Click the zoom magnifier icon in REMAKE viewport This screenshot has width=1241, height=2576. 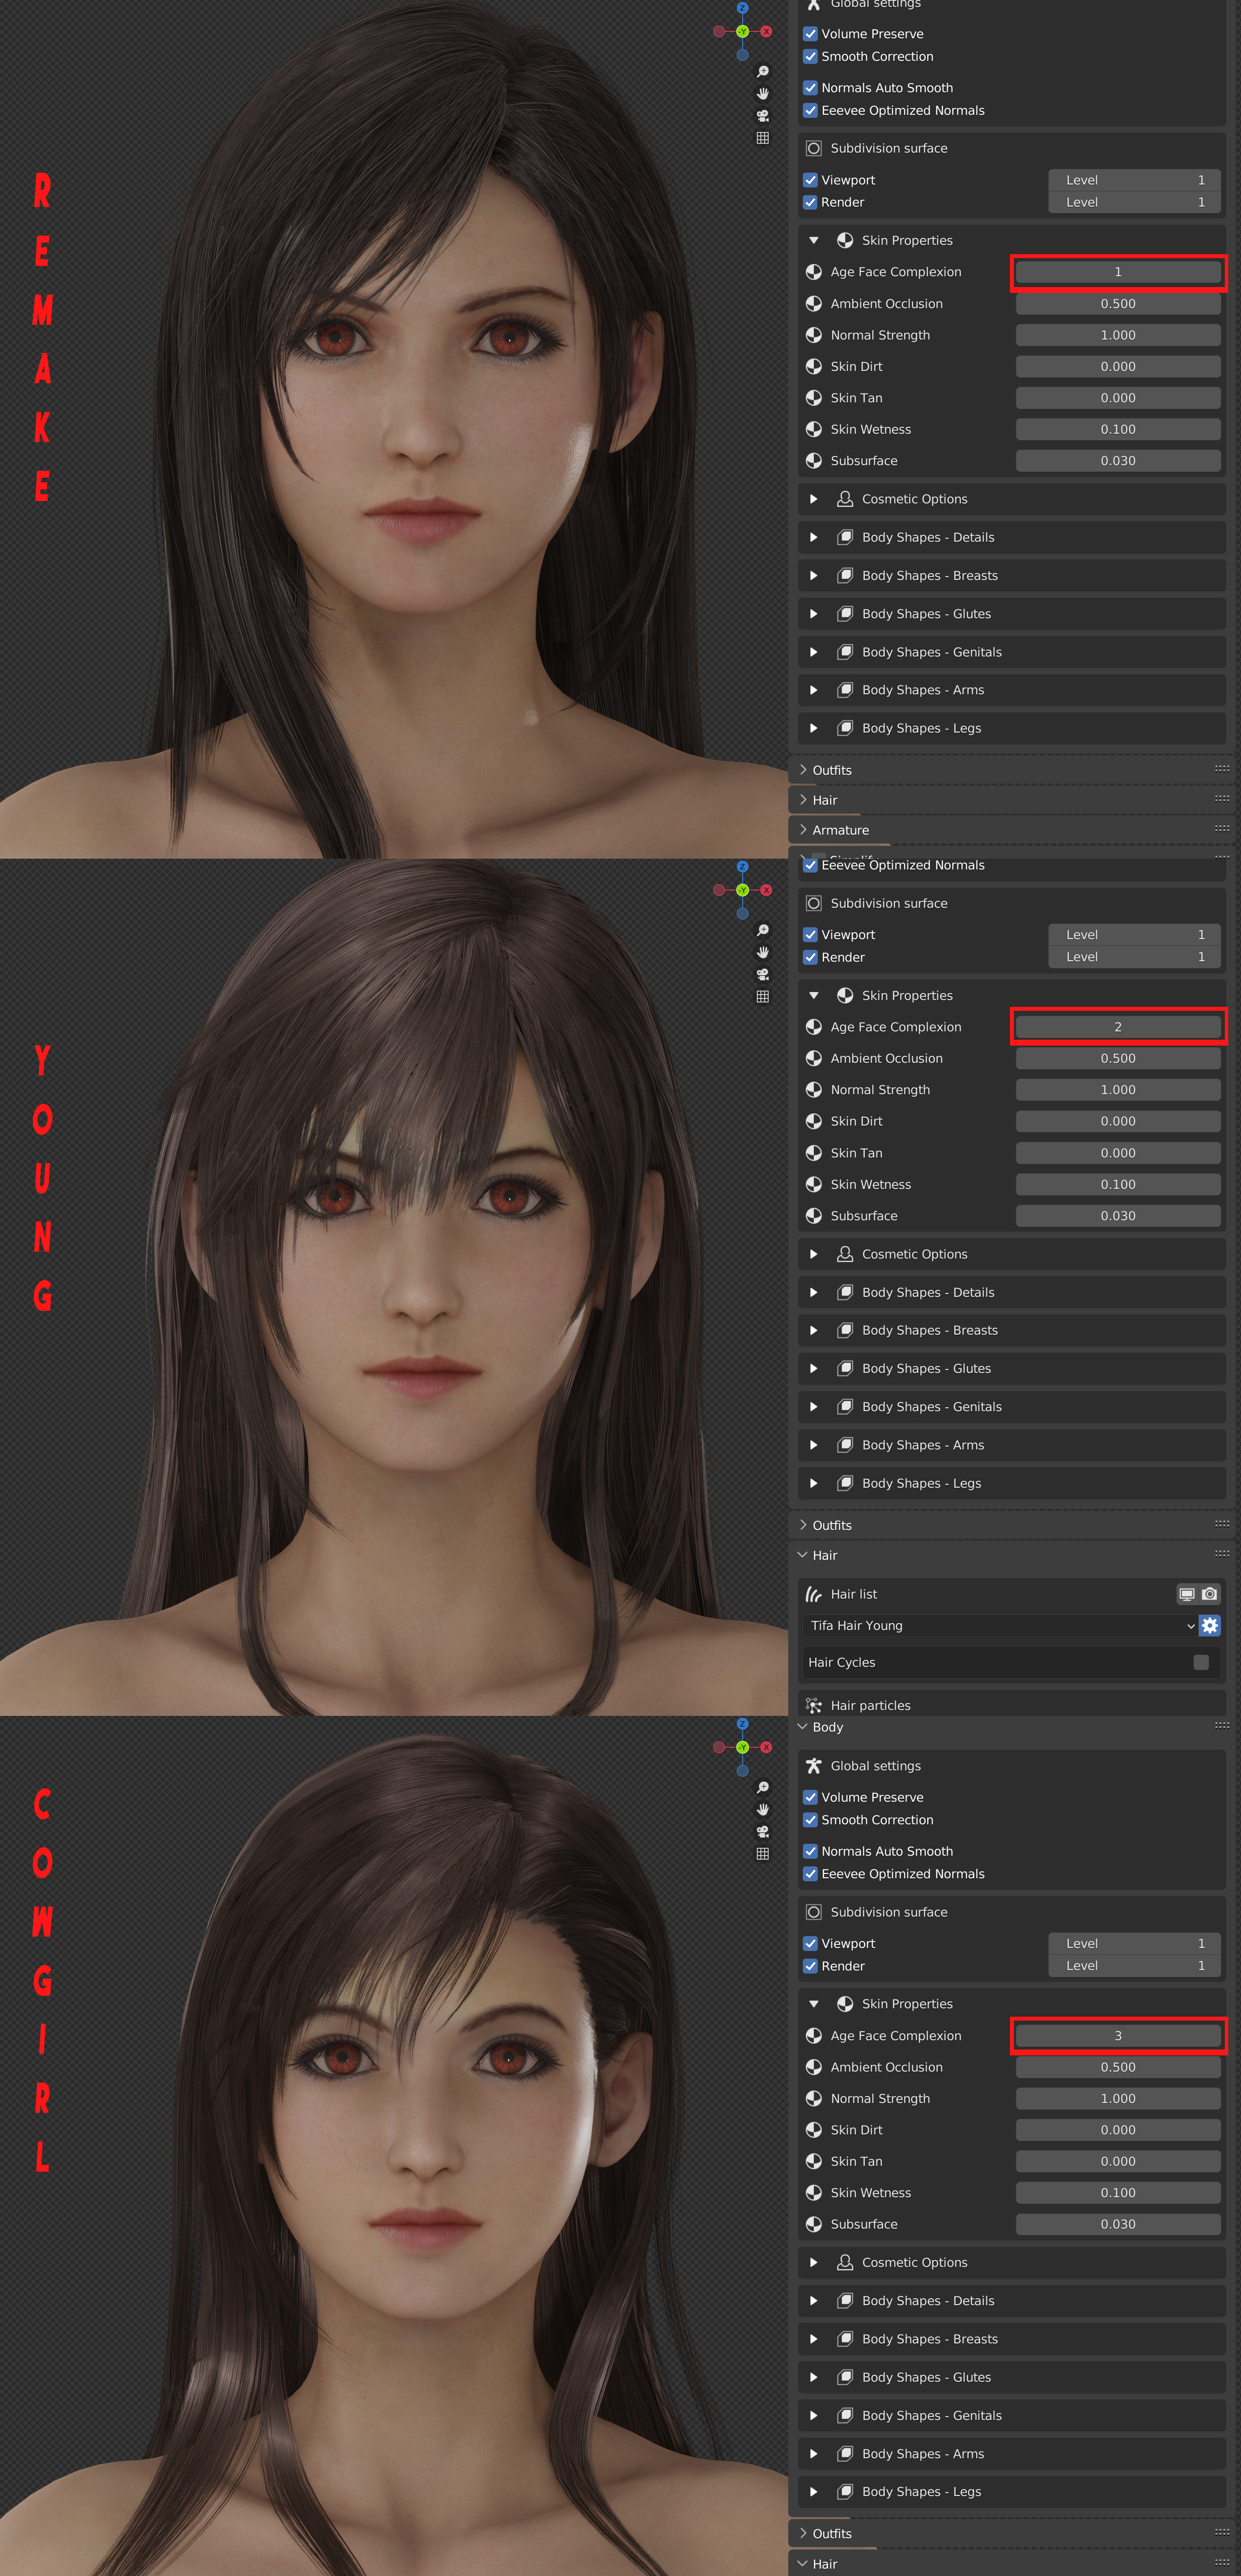click(x=763, y=72)
